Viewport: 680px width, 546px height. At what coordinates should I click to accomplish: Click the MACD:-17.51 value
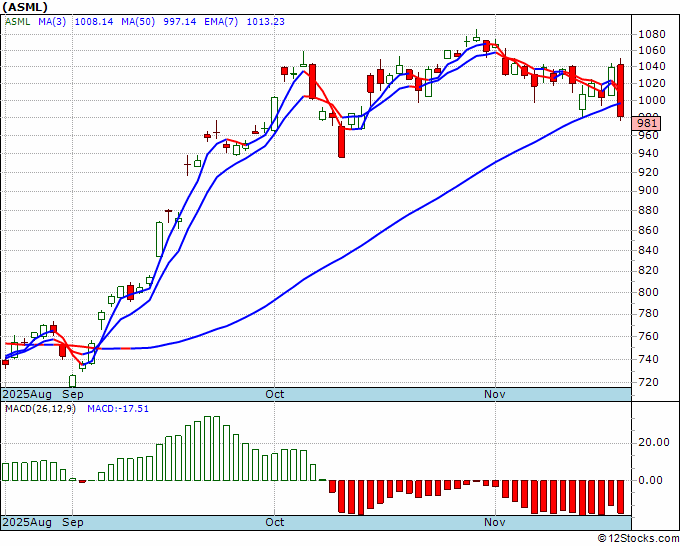(118, 409)
